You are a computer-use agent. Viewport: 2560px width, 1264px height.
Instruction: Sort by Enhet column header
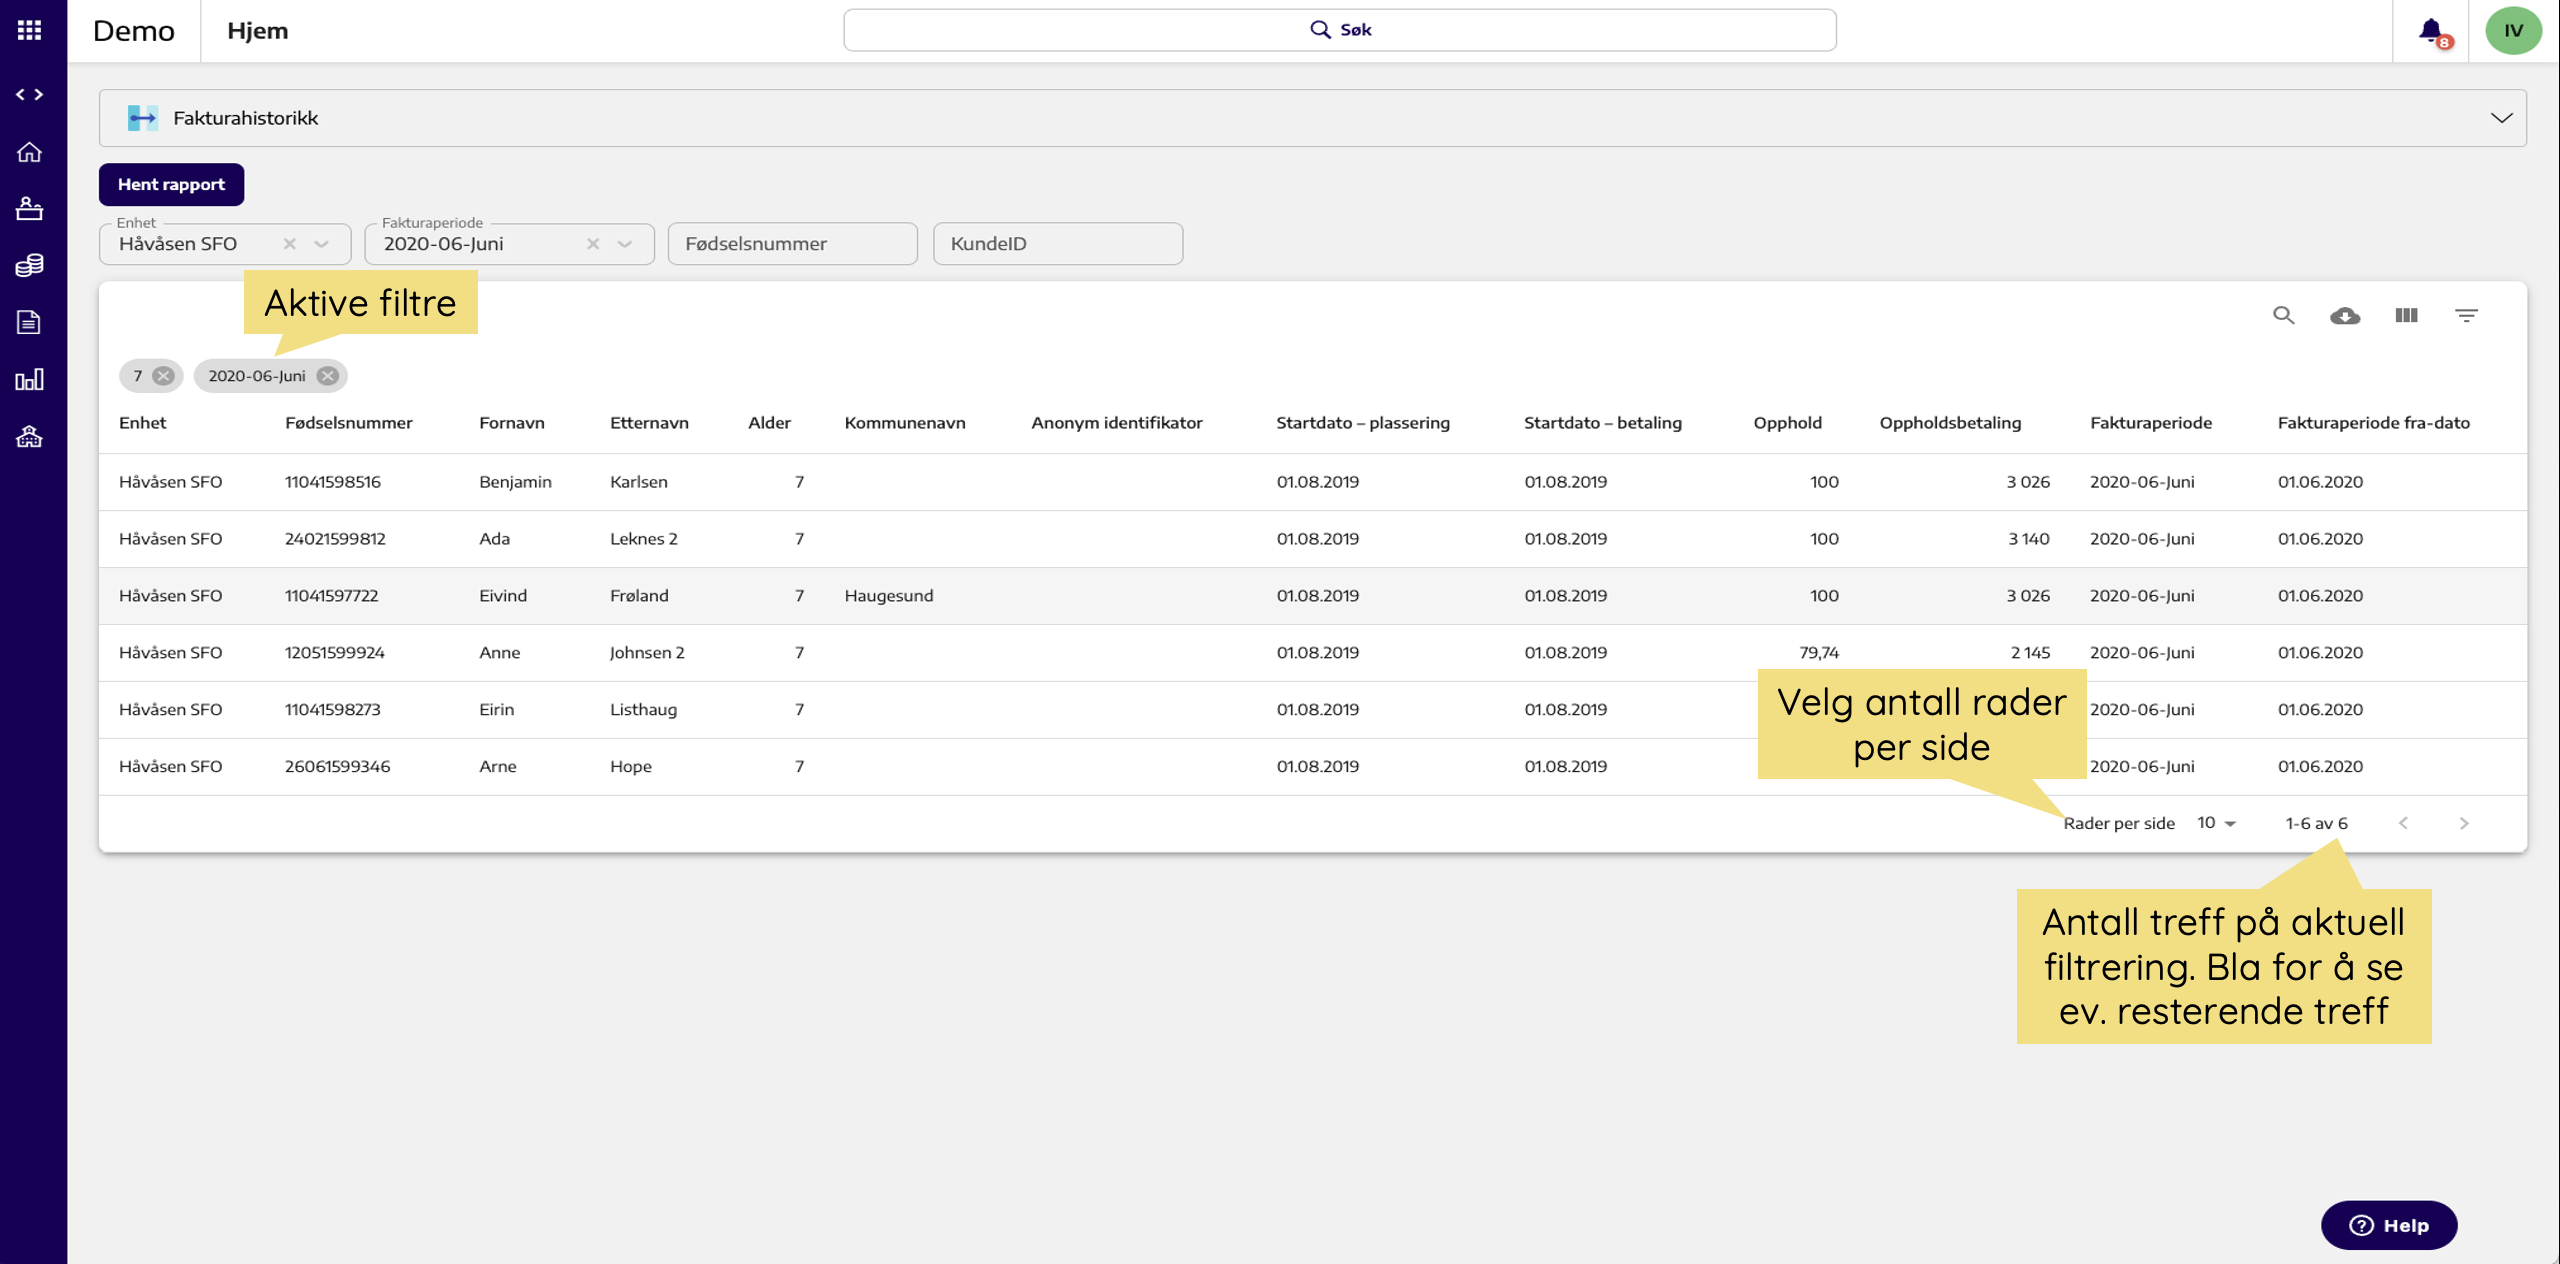tap(143, 422)
